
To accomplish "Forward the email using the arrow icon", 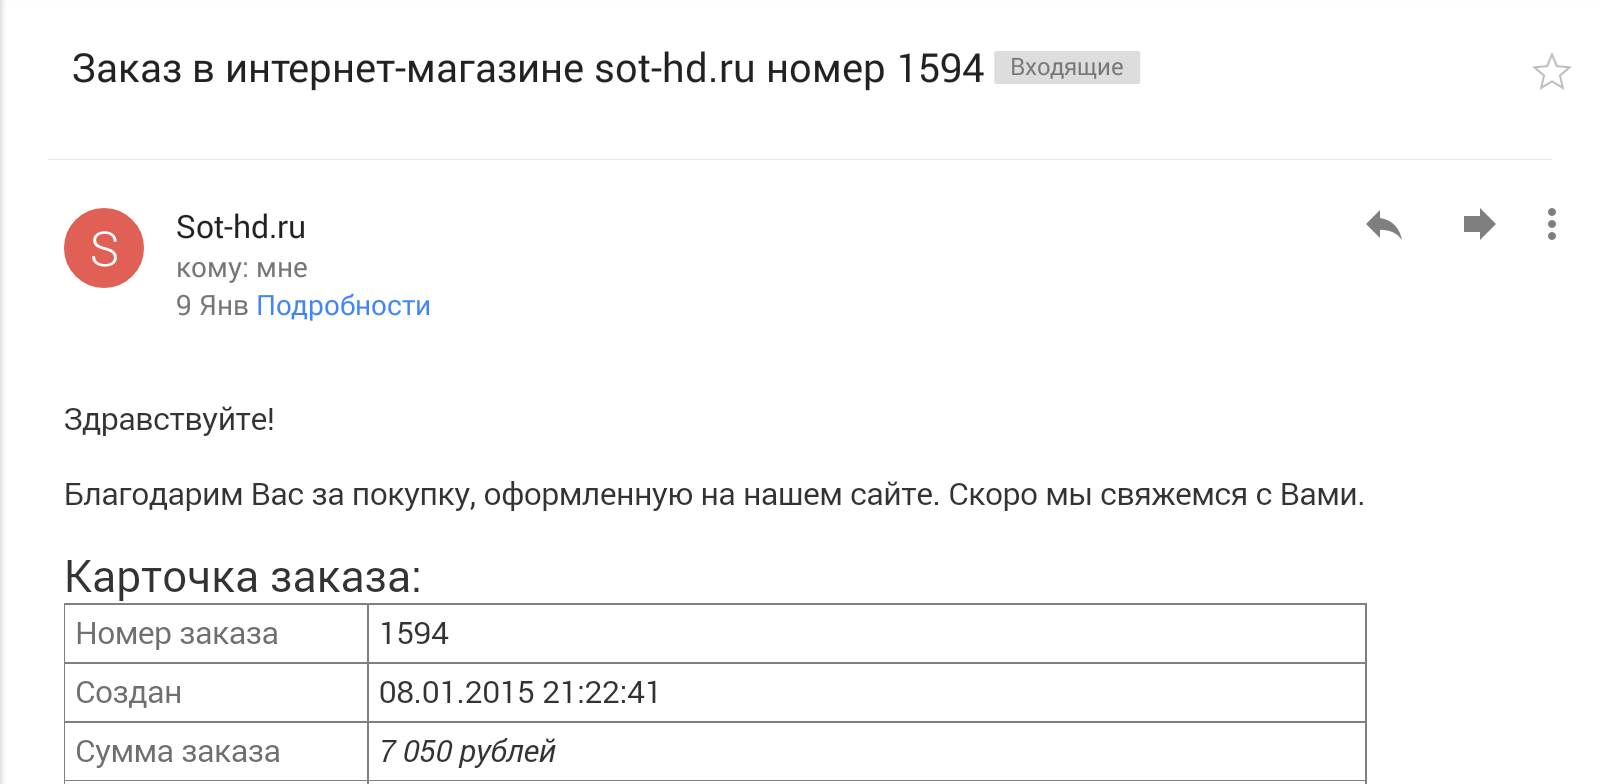I will [x=1479, y=224].
